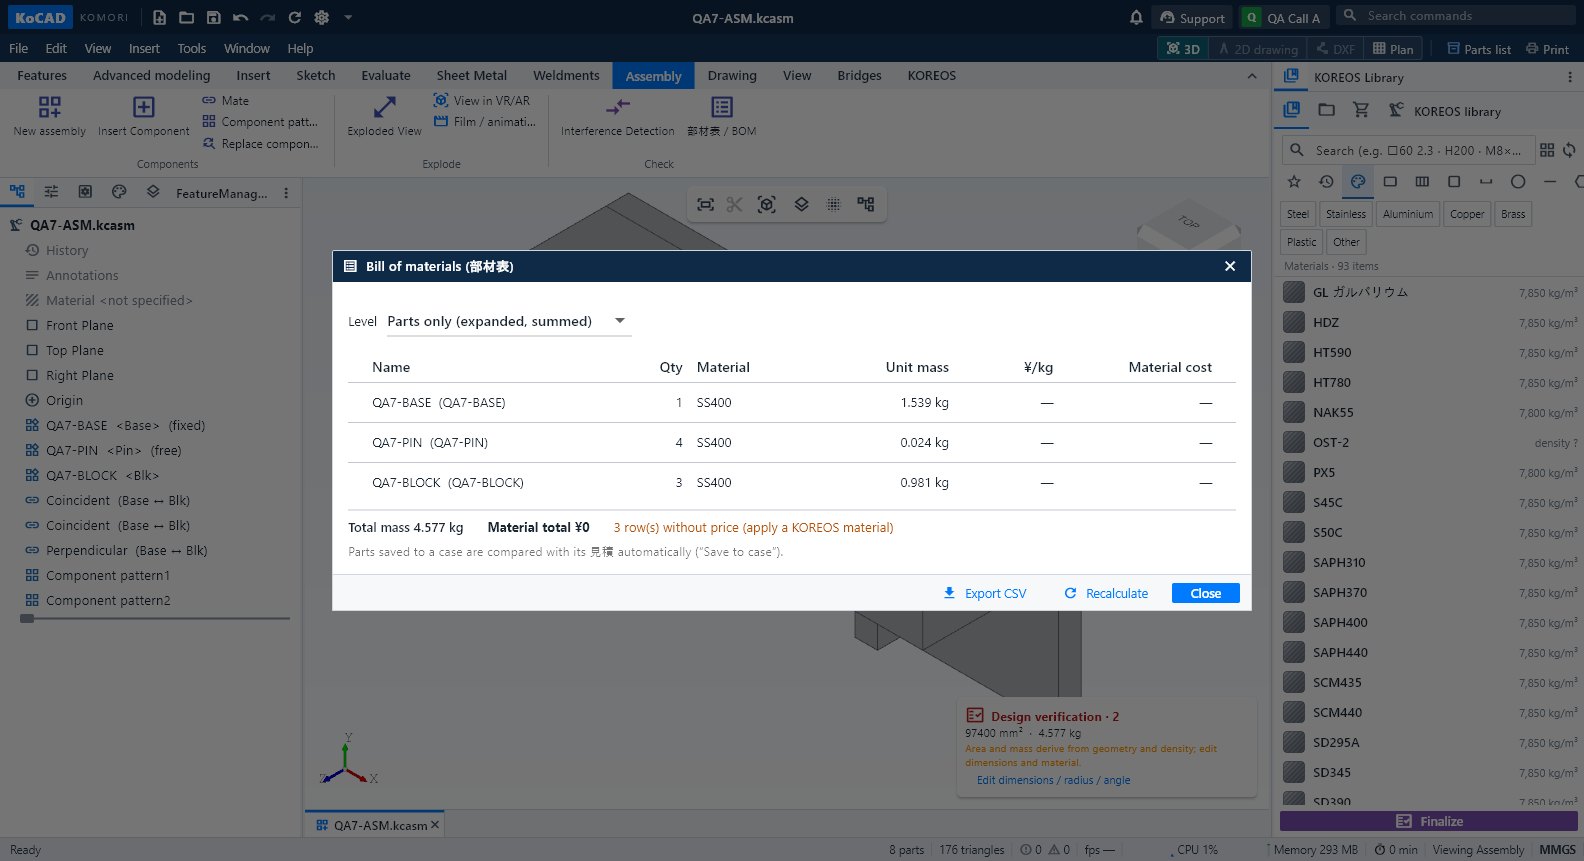Click Edit dimensions / radius / angle link
Screen dimensions: 1584x861
point(1054,780)
